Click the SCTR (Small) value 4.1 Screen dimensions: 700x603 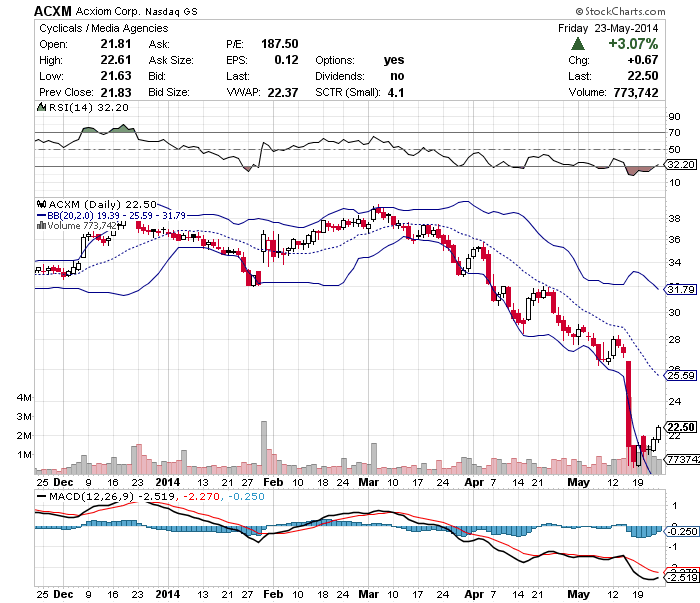point(396,92)
